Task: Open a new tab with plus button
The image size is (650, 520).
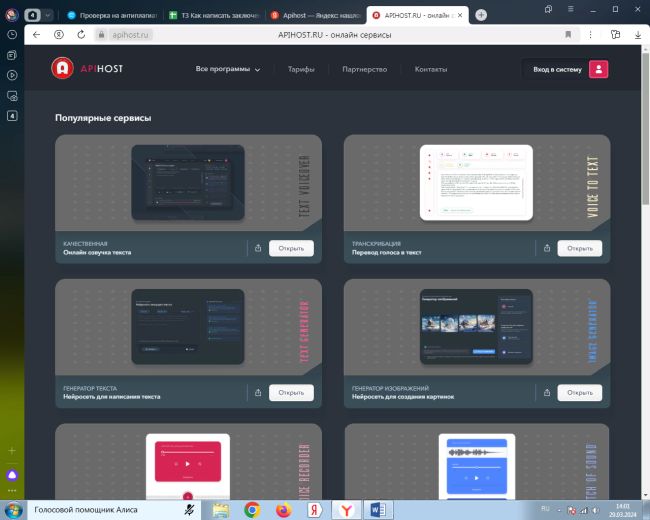Action: (481, 15)
